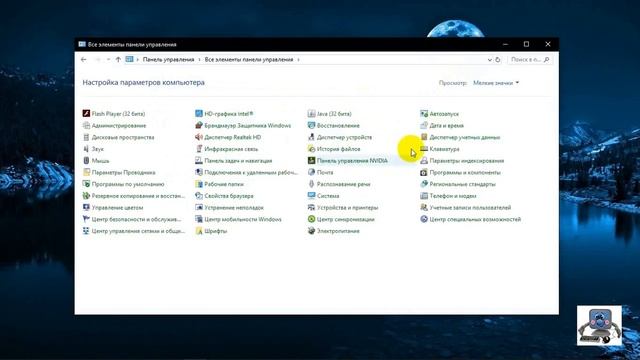The height and width of the screenshot is (360, 640).
Task: Open the Администрирование icon
Action: point(86,125)
